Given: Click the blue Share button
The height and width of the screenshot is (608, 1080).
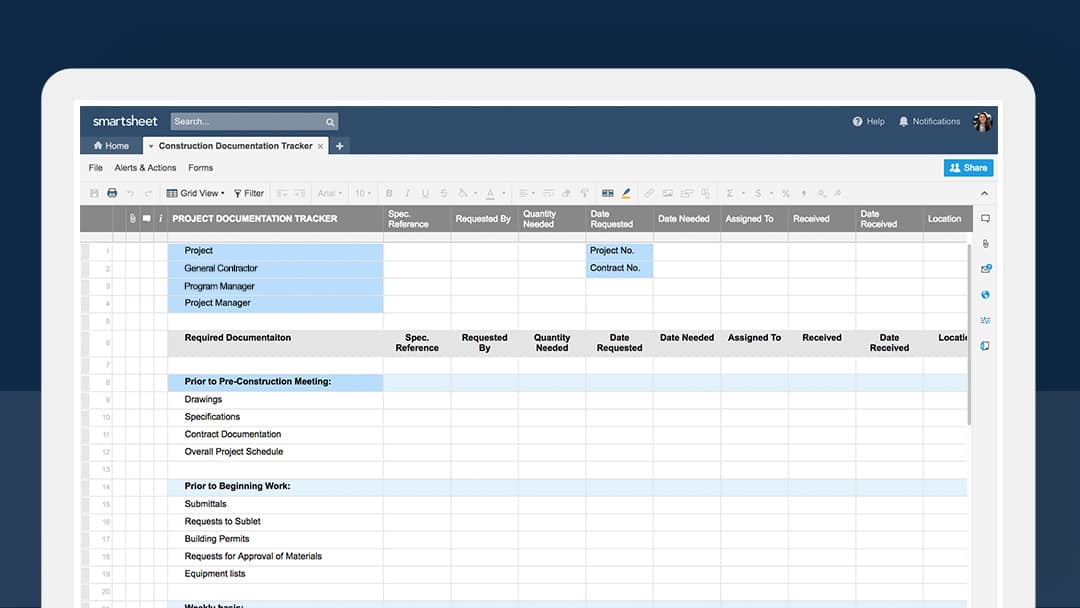Looking at the screenshot, I should coord(968,168).
